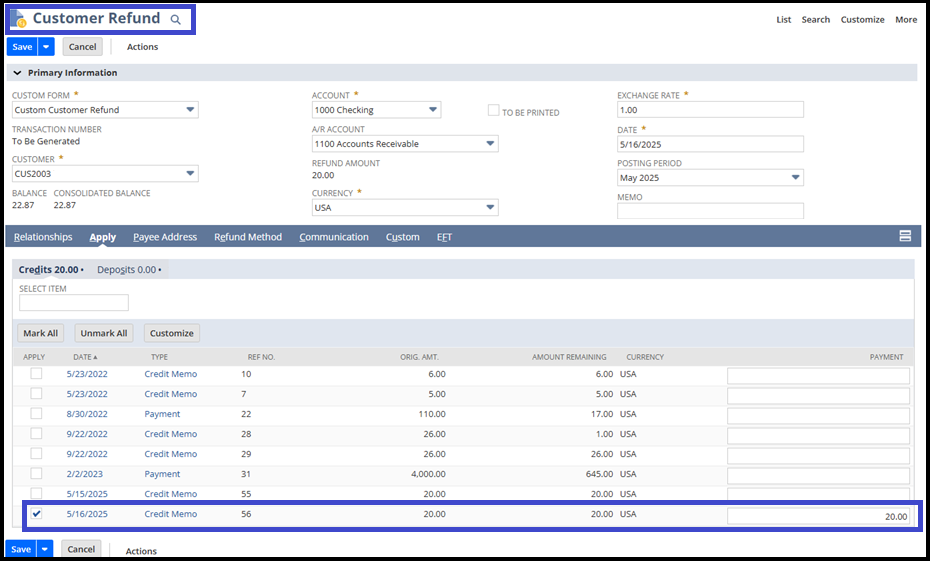930x561 pixels.
Task: Switch to the Communication tab
Action: point(334,237)
